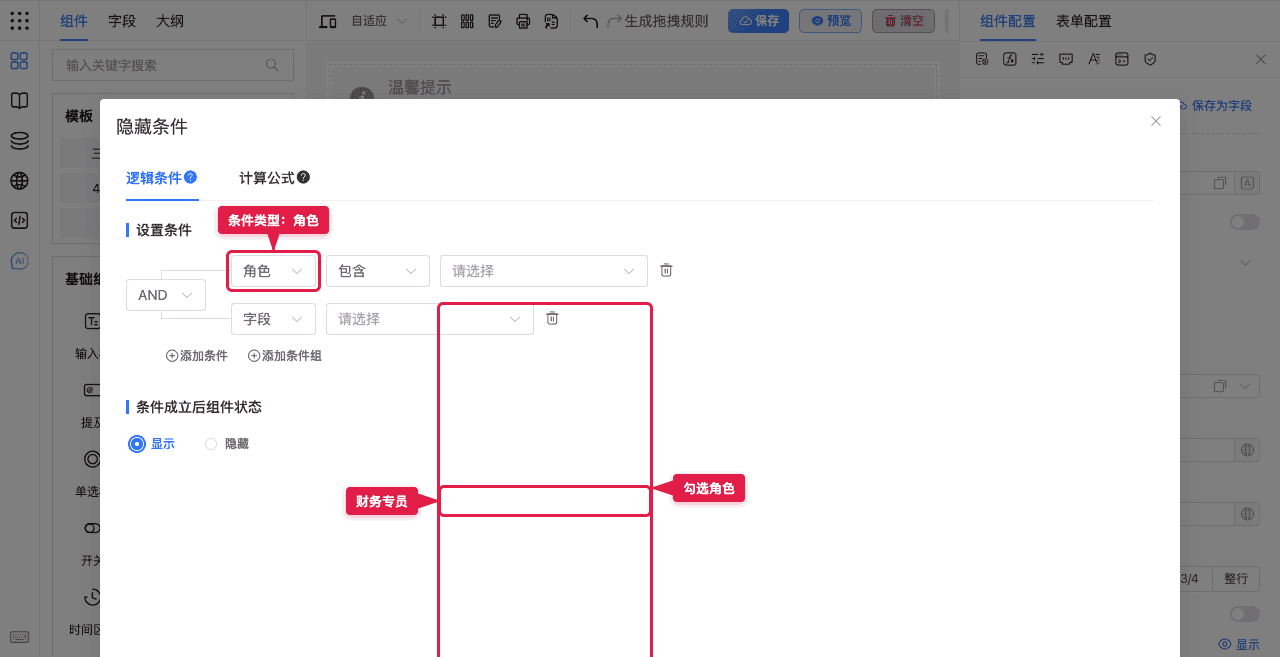Open the 自适应 layout dropdown

tap(378, 21)
